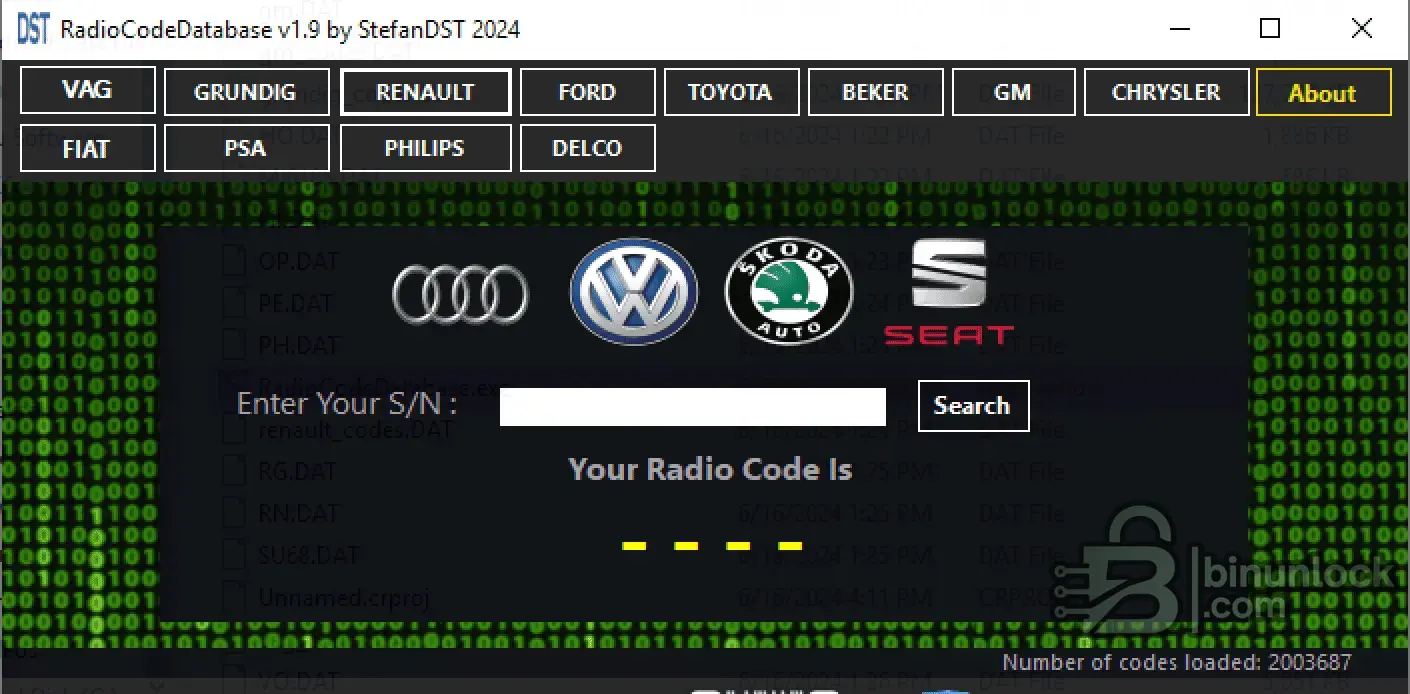Select the CHRYSLER brand tab
This screenshot has width=1410, height=694.
1166,93
